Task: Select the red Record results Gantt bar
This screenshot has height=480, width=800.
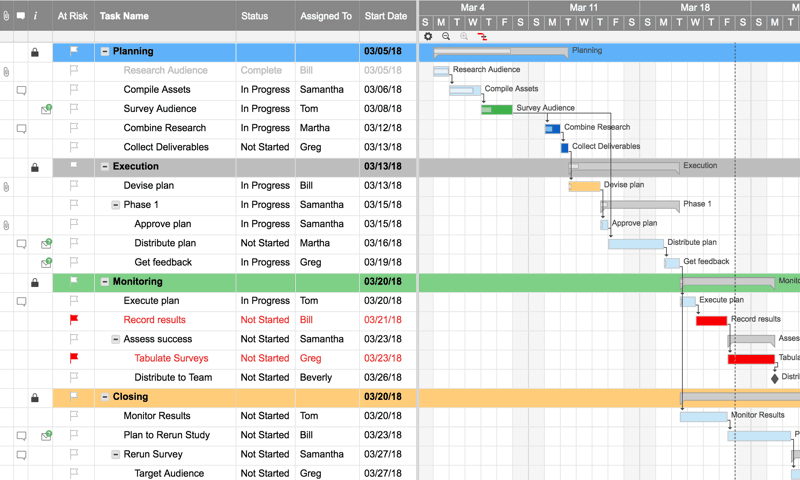Action: coord(711,321)
